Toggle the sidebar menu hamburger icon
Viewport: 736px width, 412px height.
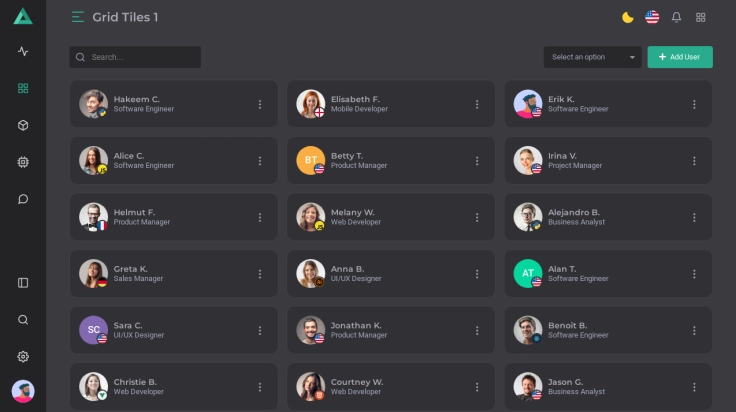(78, 17)
